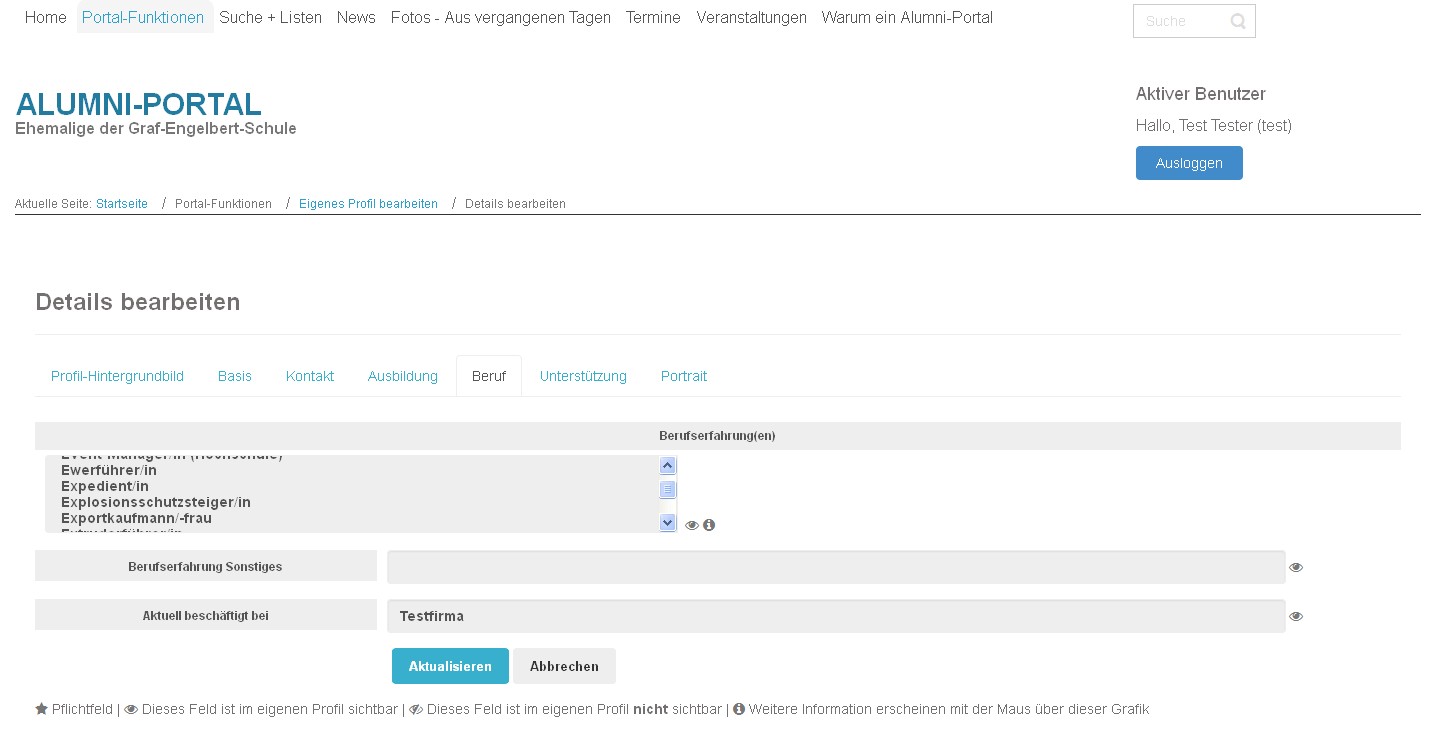Click the Berufserfahrung Sonstiges label
Screen dimensions: 1430x750
(x=205, y=566)
